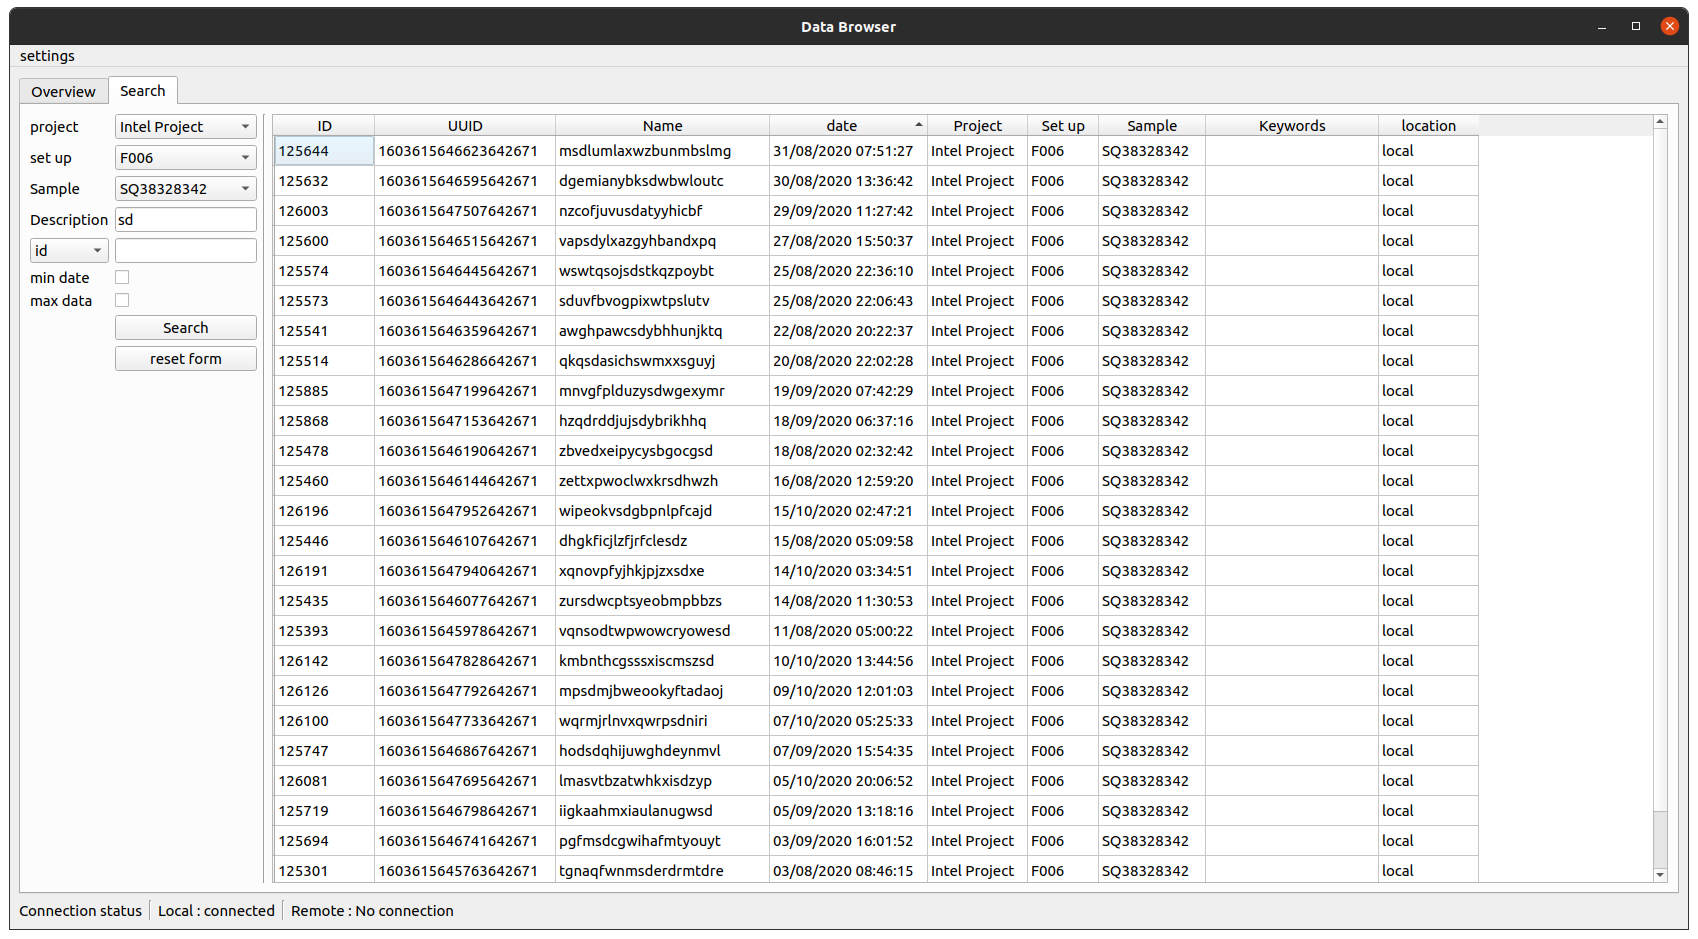The height and width of the screenshot is (939, 1698).
Task: Select the ID cell 125885
Action: click(x=324, y=391)
